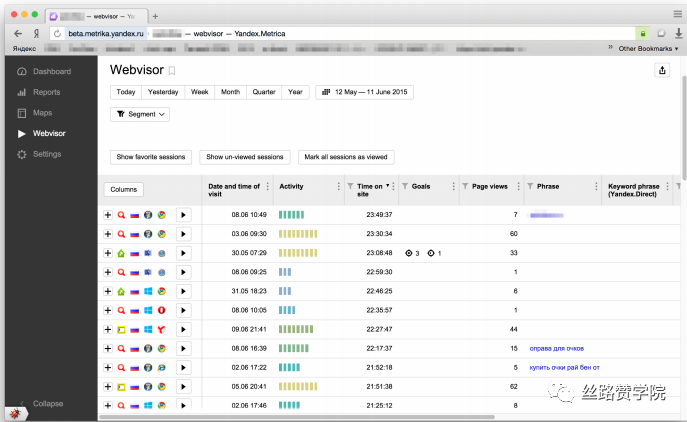687x422 pixels.
Task: Click the downloads arrow in browser toolbar
Action: [678, 33]
